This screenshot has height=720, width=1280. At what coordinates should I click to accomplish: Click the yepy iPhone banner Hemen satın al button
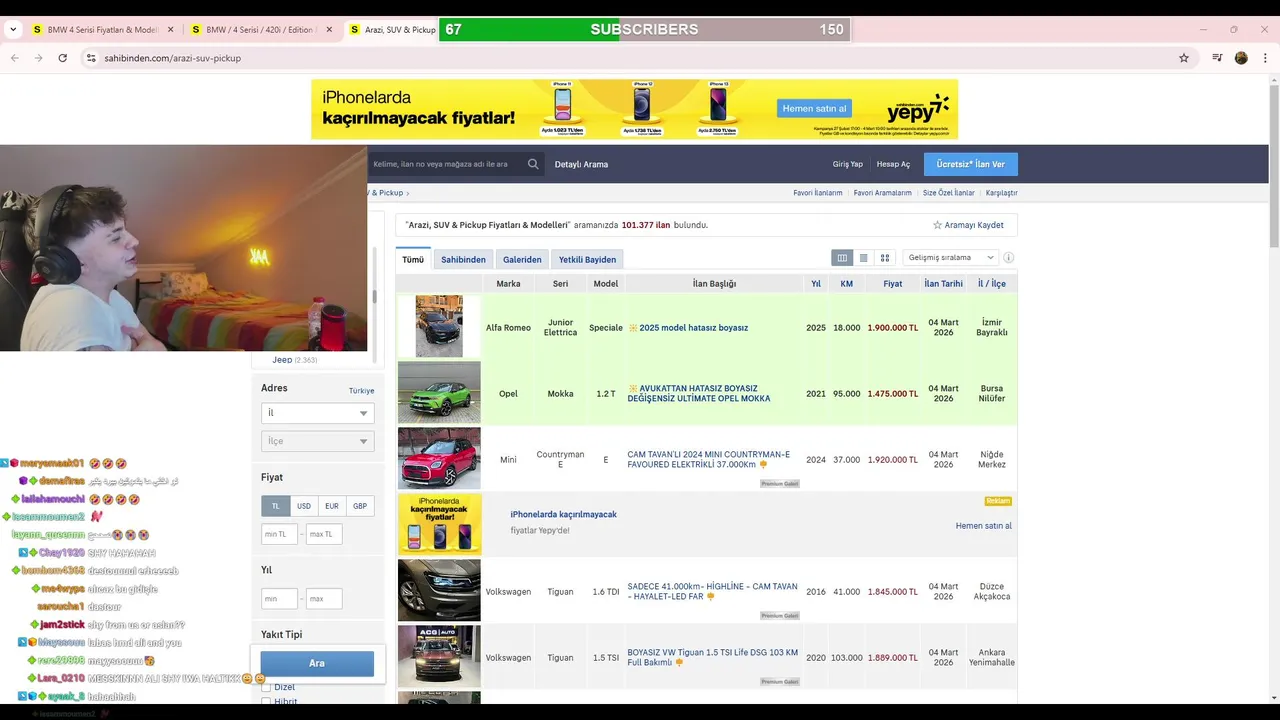pyautogui.click(x=814, y=108)
